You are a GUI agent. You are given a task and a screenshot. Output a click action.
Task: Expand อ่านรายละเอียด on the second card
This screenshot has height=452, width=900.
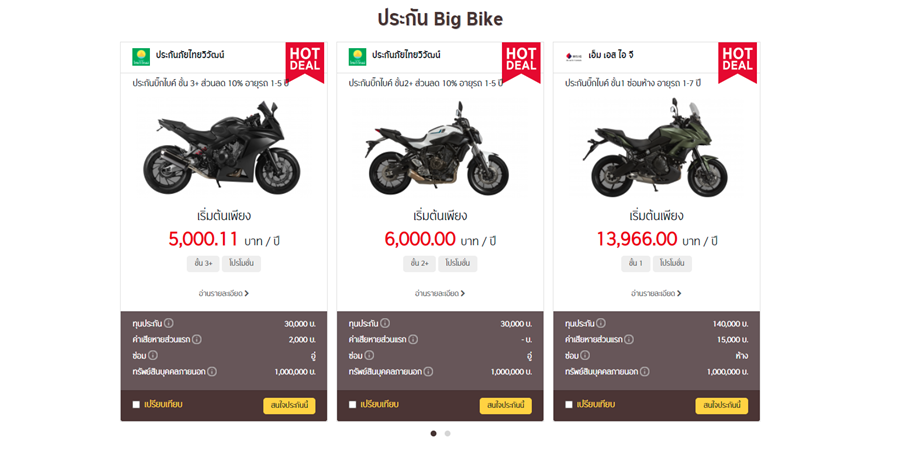point(440,293)
